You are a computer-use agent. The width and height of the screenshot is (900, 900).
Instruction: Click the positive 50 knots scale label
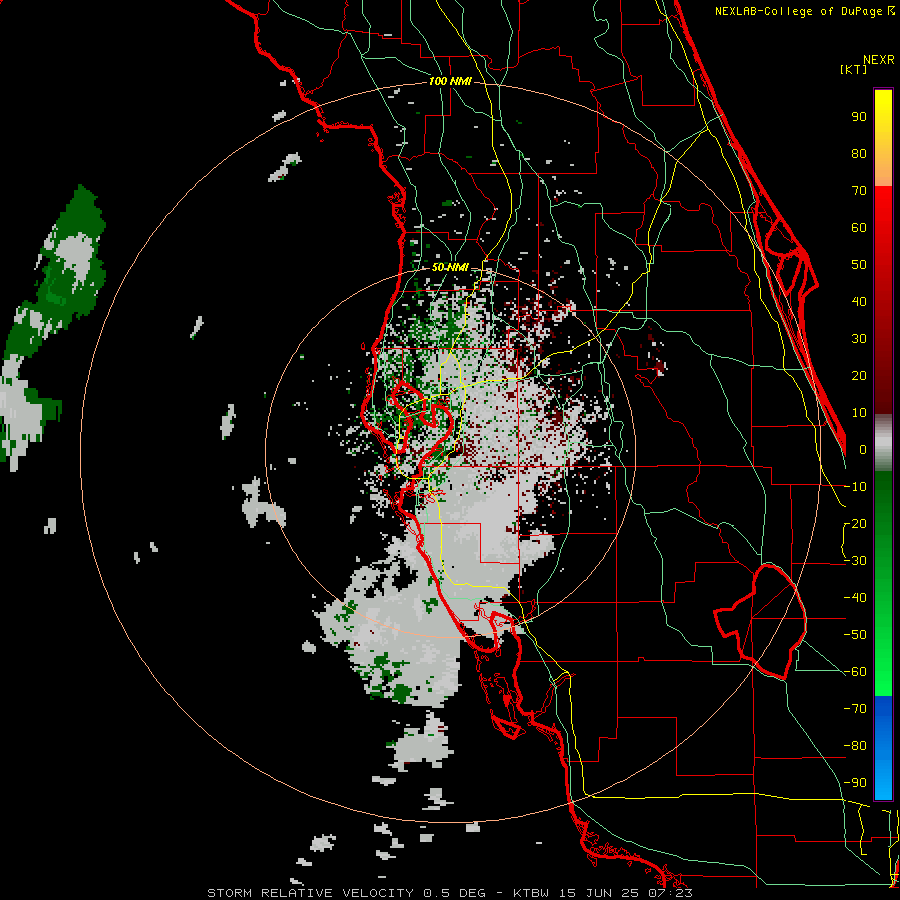point(859,265)
